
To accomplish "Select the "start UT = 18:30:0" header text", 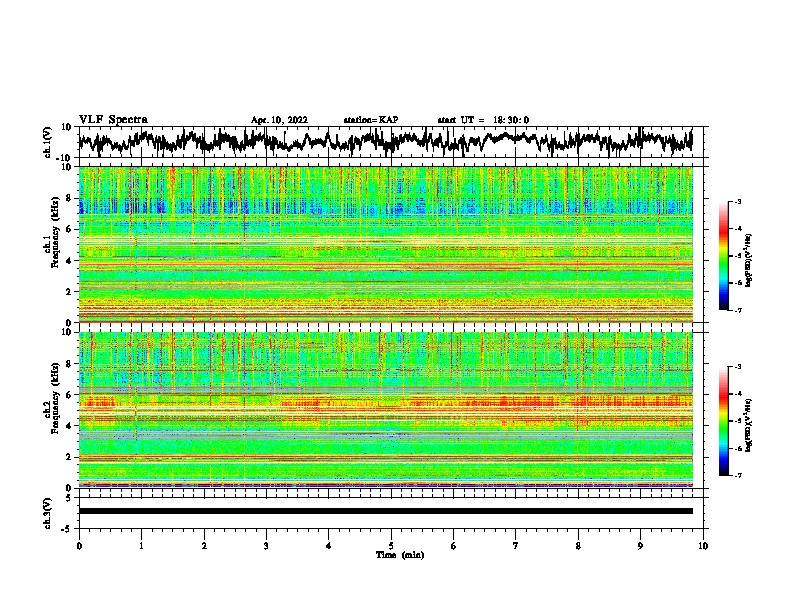I will point(483,120).
